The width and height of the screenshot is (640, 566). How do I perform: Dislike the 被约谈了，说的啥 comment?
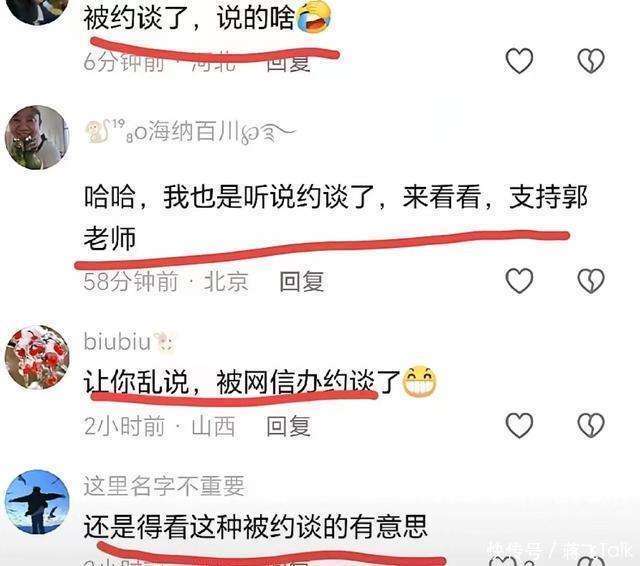(x=591, y=61)
